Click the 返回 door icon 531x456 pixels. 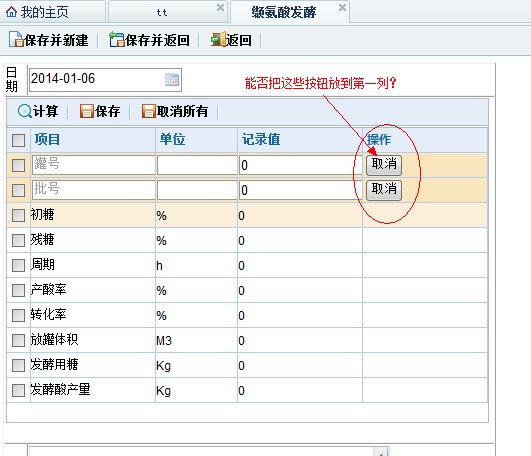tap(218, 40)
